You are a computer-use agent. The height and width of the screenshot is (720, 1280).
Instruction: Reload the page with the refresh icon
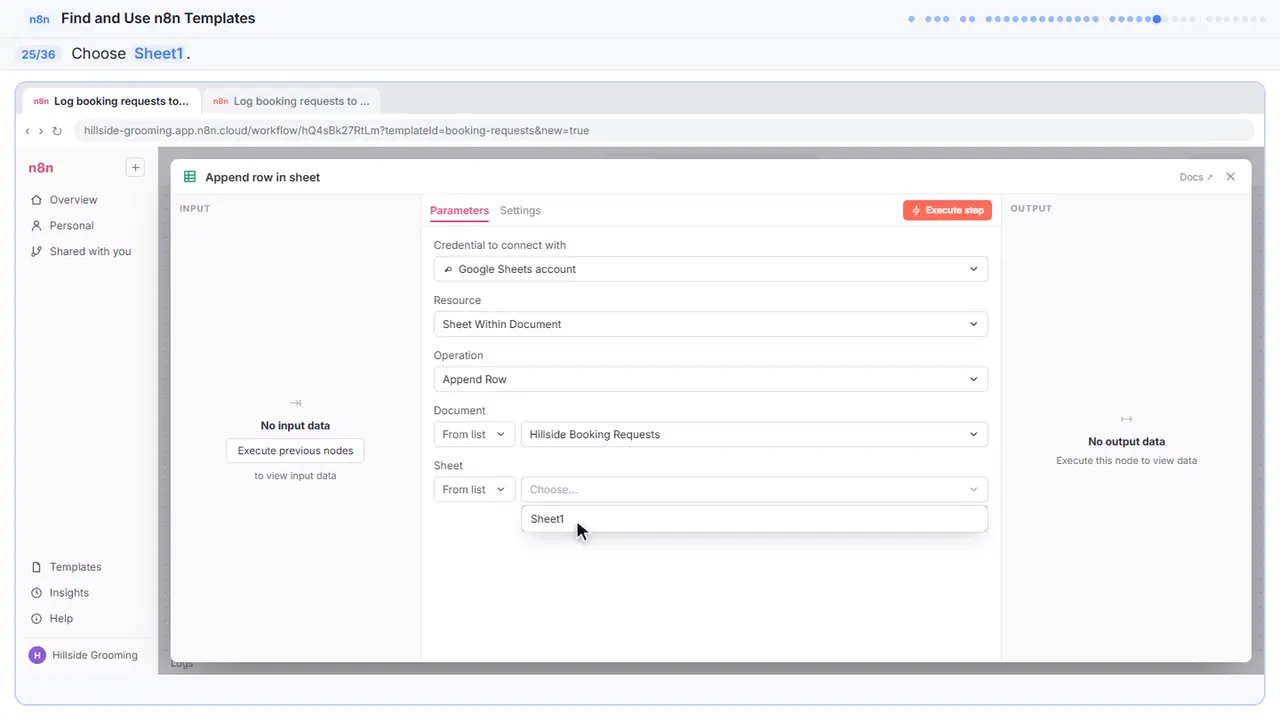(x=57, y=131)
